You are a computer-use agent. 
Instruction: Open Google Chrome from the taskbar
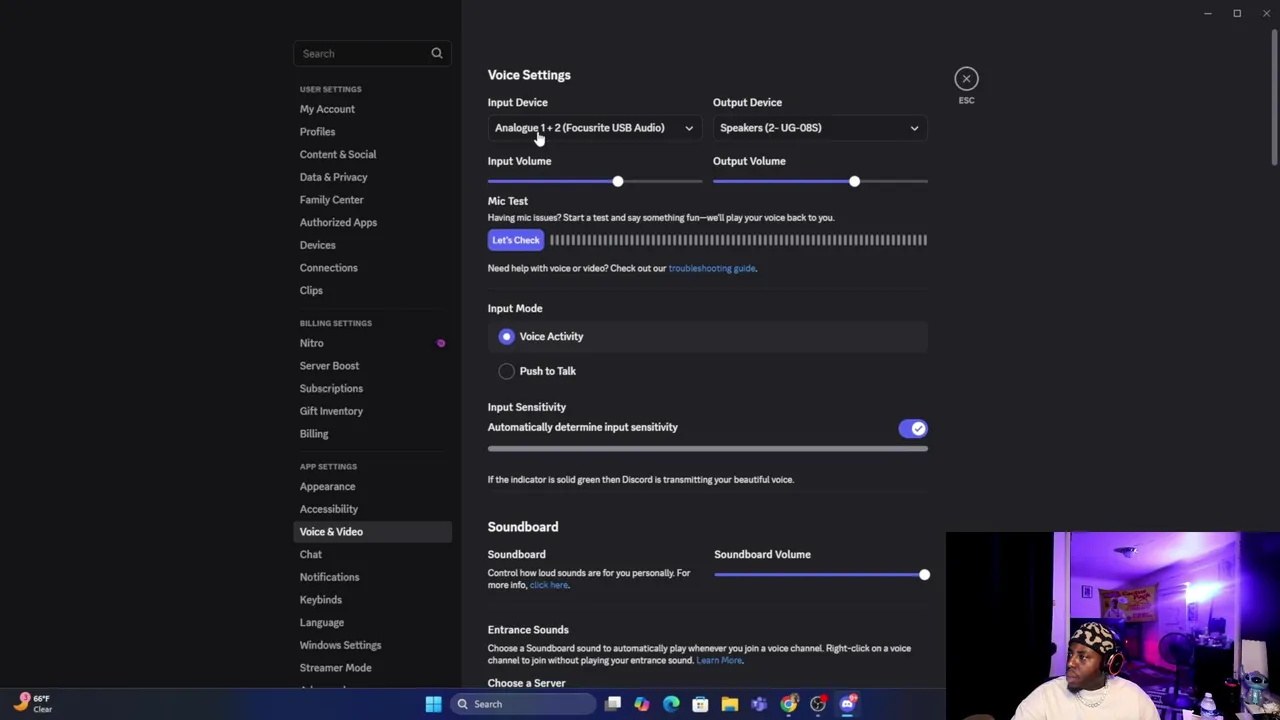point(789,704)
